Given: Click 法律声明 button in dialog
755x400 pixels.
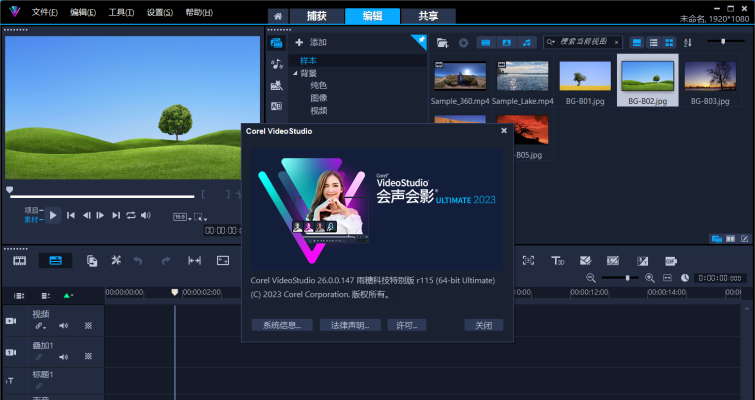Looking at the screenshot, I should tap(350, 325).
